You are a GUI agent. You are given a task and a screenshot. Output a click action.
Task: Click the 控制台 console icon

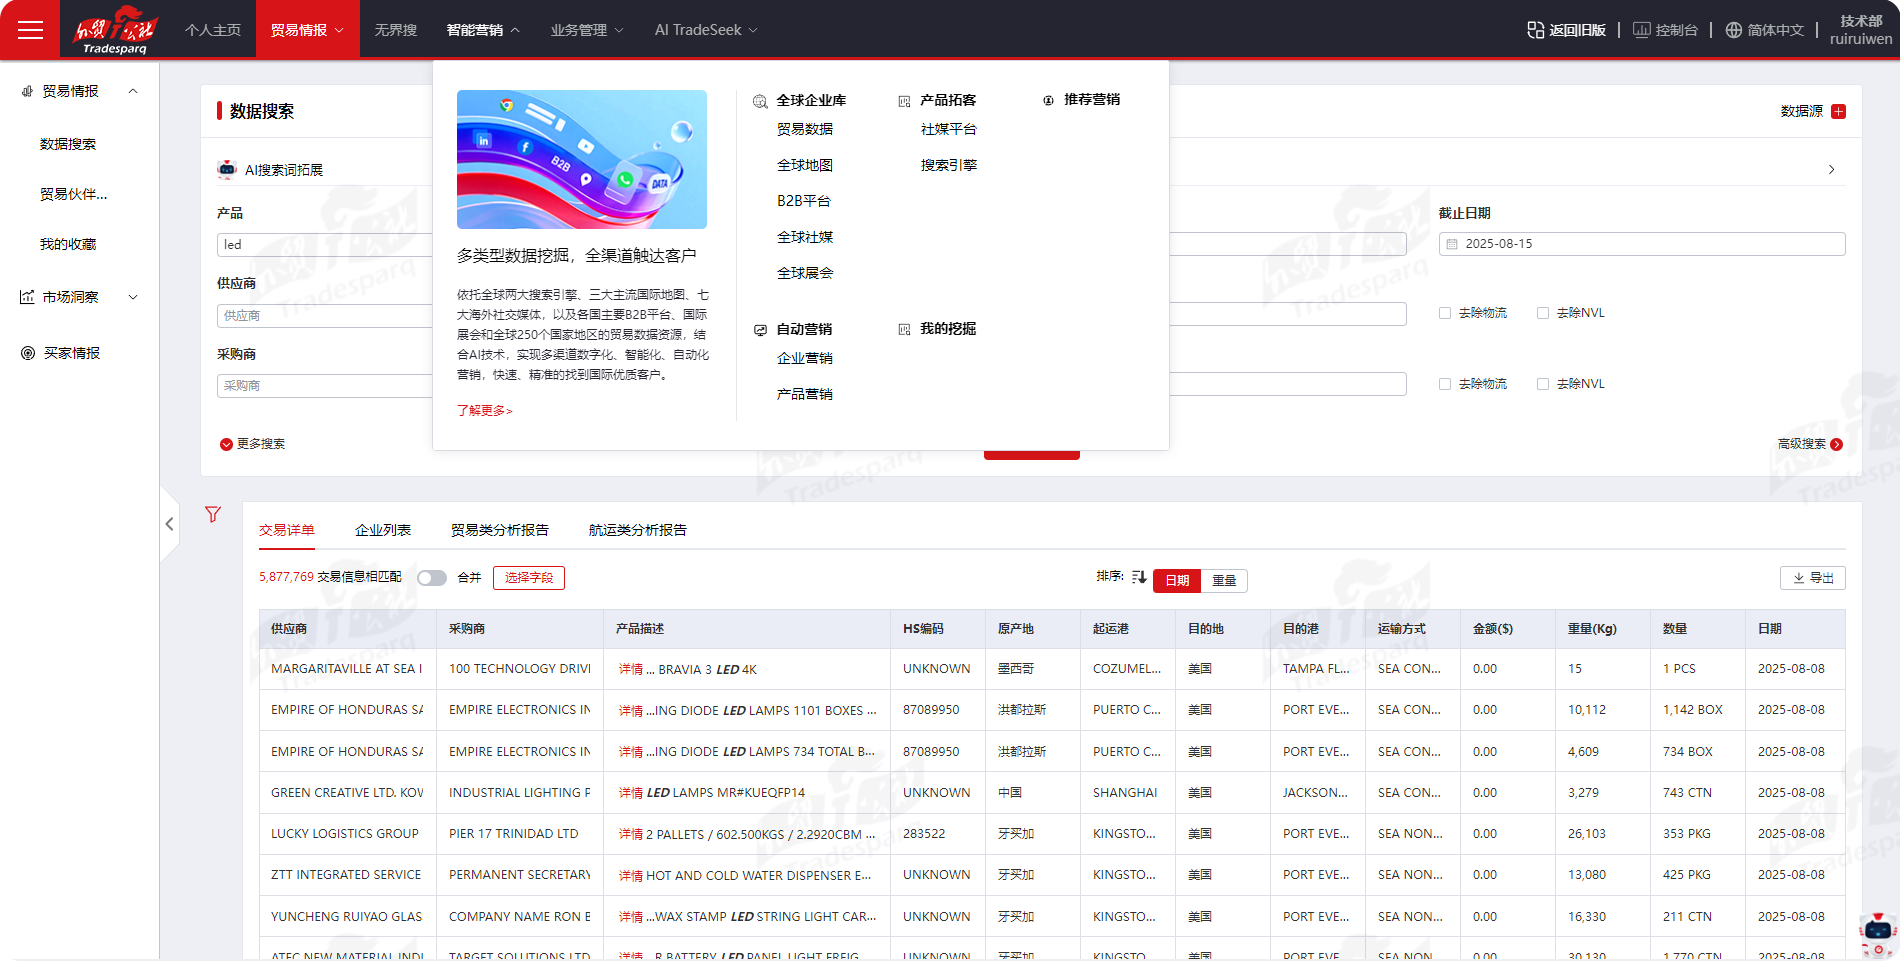[x=1641, y=30]
